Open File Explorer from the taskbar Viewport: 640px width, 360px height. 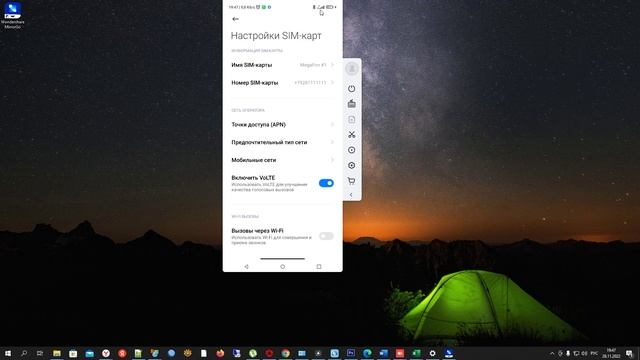click(57, 353)
